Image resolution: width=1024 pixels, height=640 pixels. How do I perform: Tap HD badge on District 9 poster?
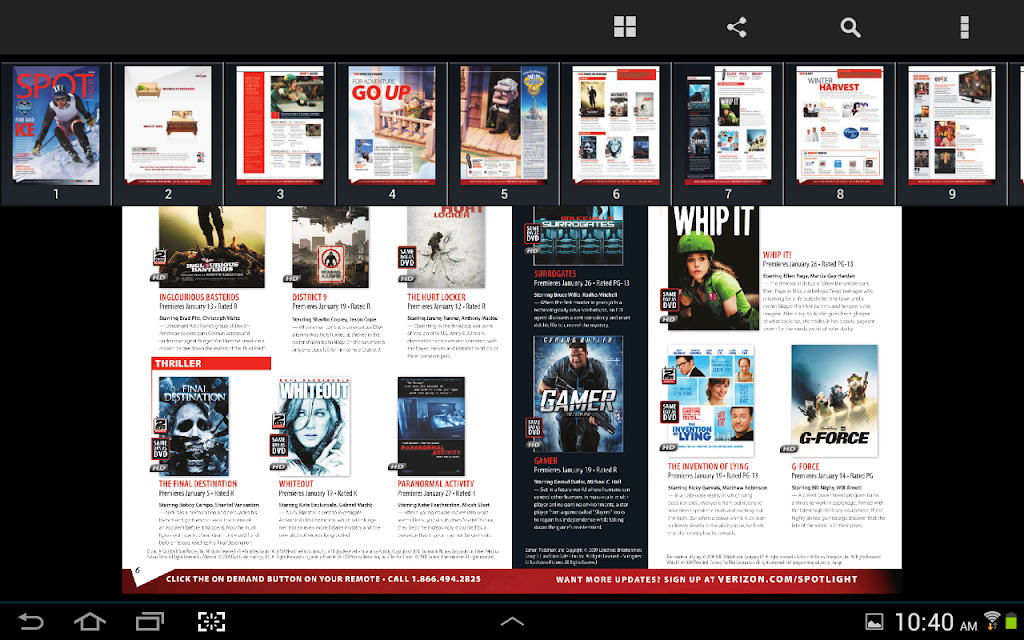[x=292, y=279]
